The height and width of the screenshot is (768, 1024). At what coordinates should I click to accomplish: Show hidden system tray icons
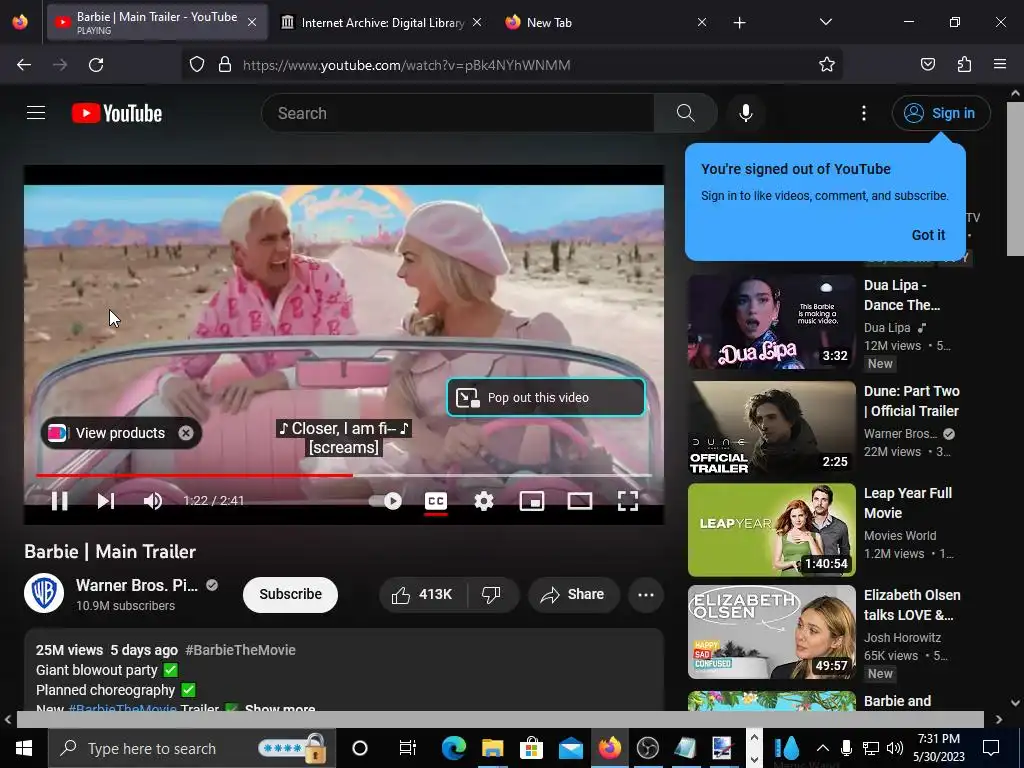coord(823,748)
